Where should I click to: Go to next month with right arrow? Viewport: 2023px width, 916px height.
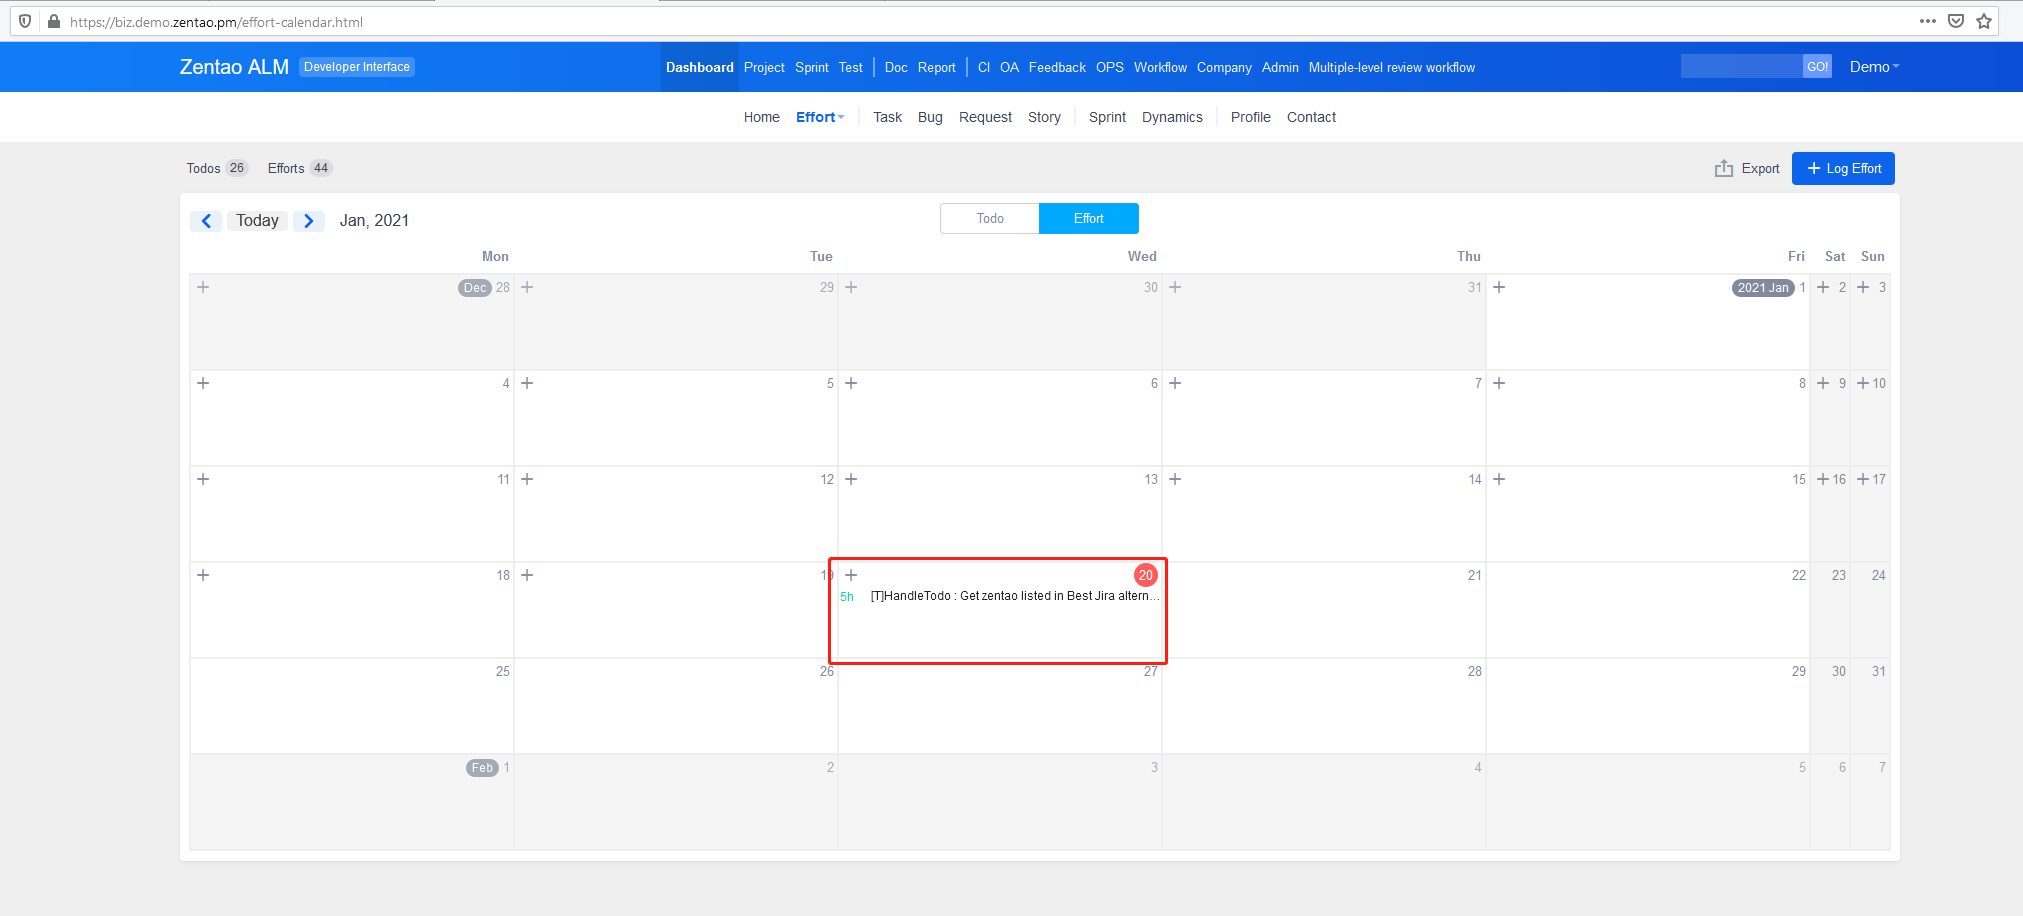coord(308,221)
